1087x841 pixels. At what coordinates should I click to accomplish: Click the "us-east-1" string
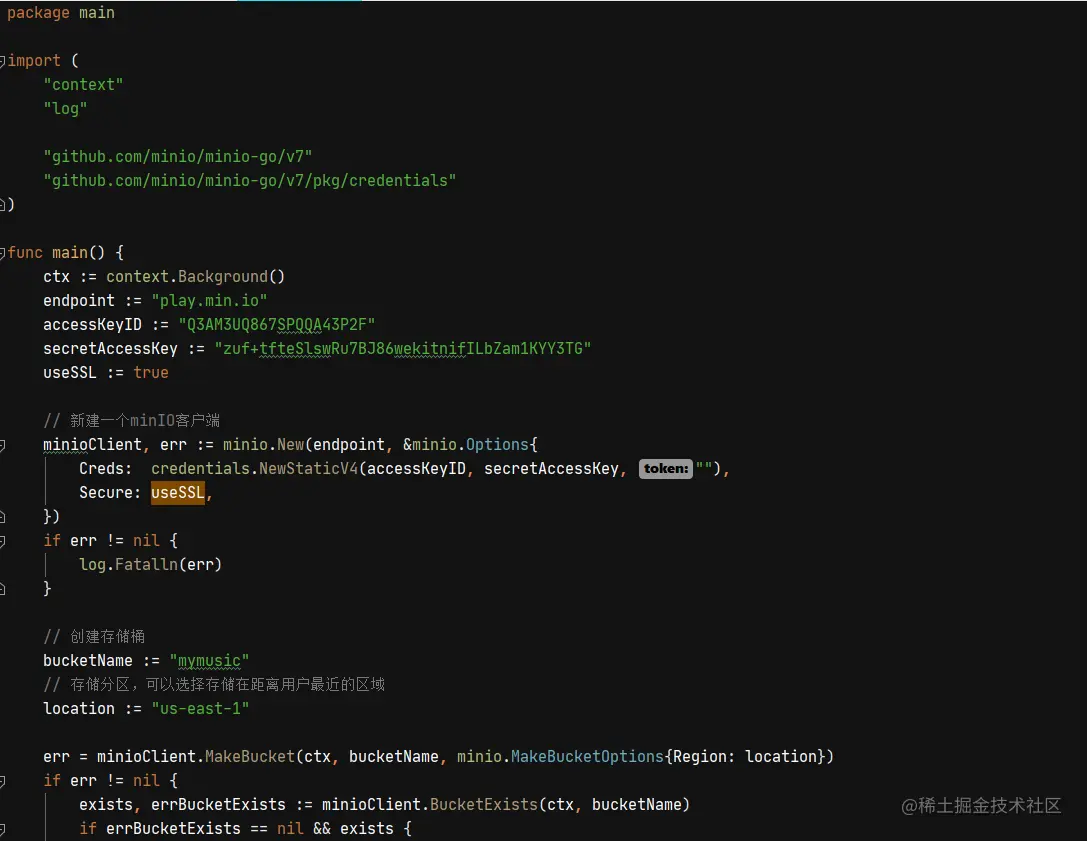(x=200, y=709)
